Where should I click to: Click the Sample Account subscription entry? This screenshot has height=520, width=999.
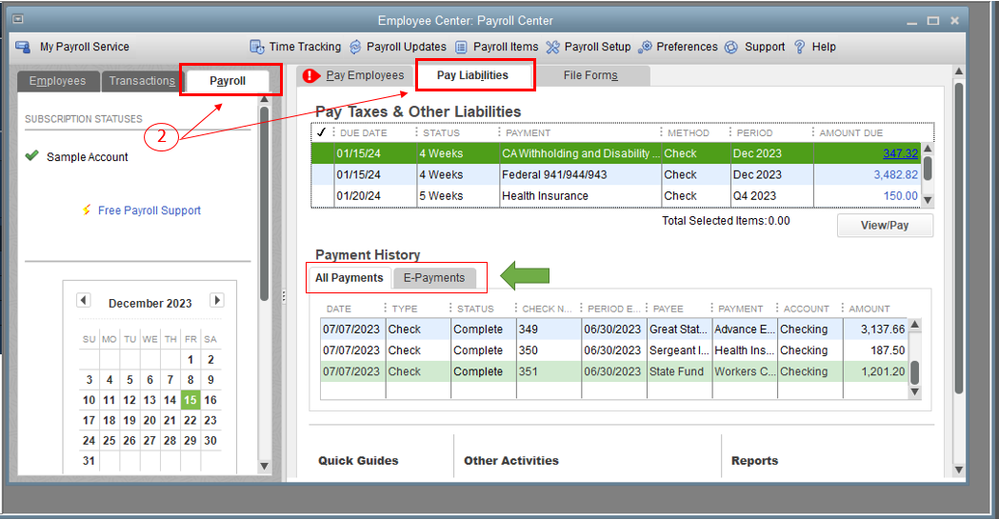tap(87, 157)
